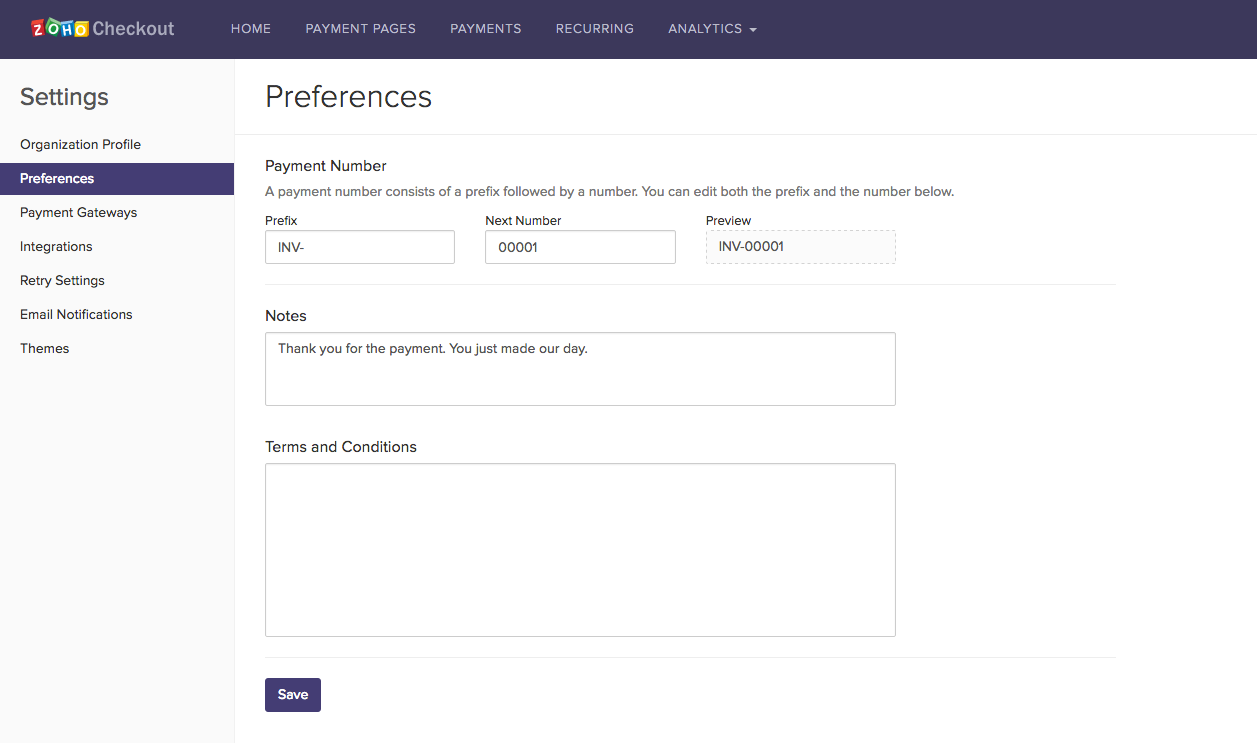
Task: Configure Email Notifications
Action: (76, 314)
